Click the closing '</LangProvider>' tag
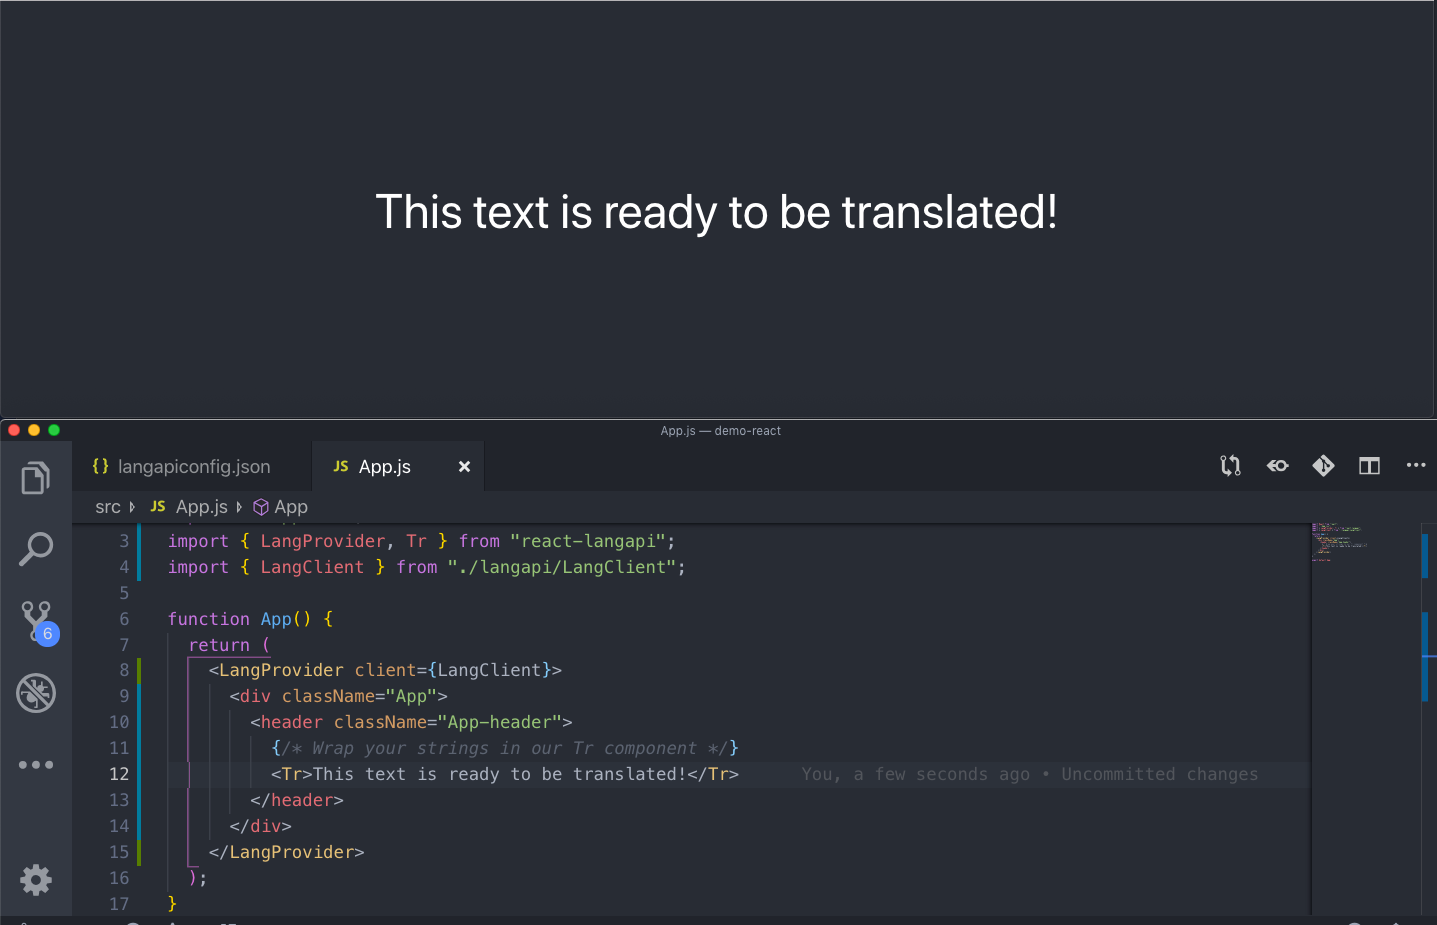Image resolution: width=1437 pixels, height=925 pixels. tap(286, 852)
